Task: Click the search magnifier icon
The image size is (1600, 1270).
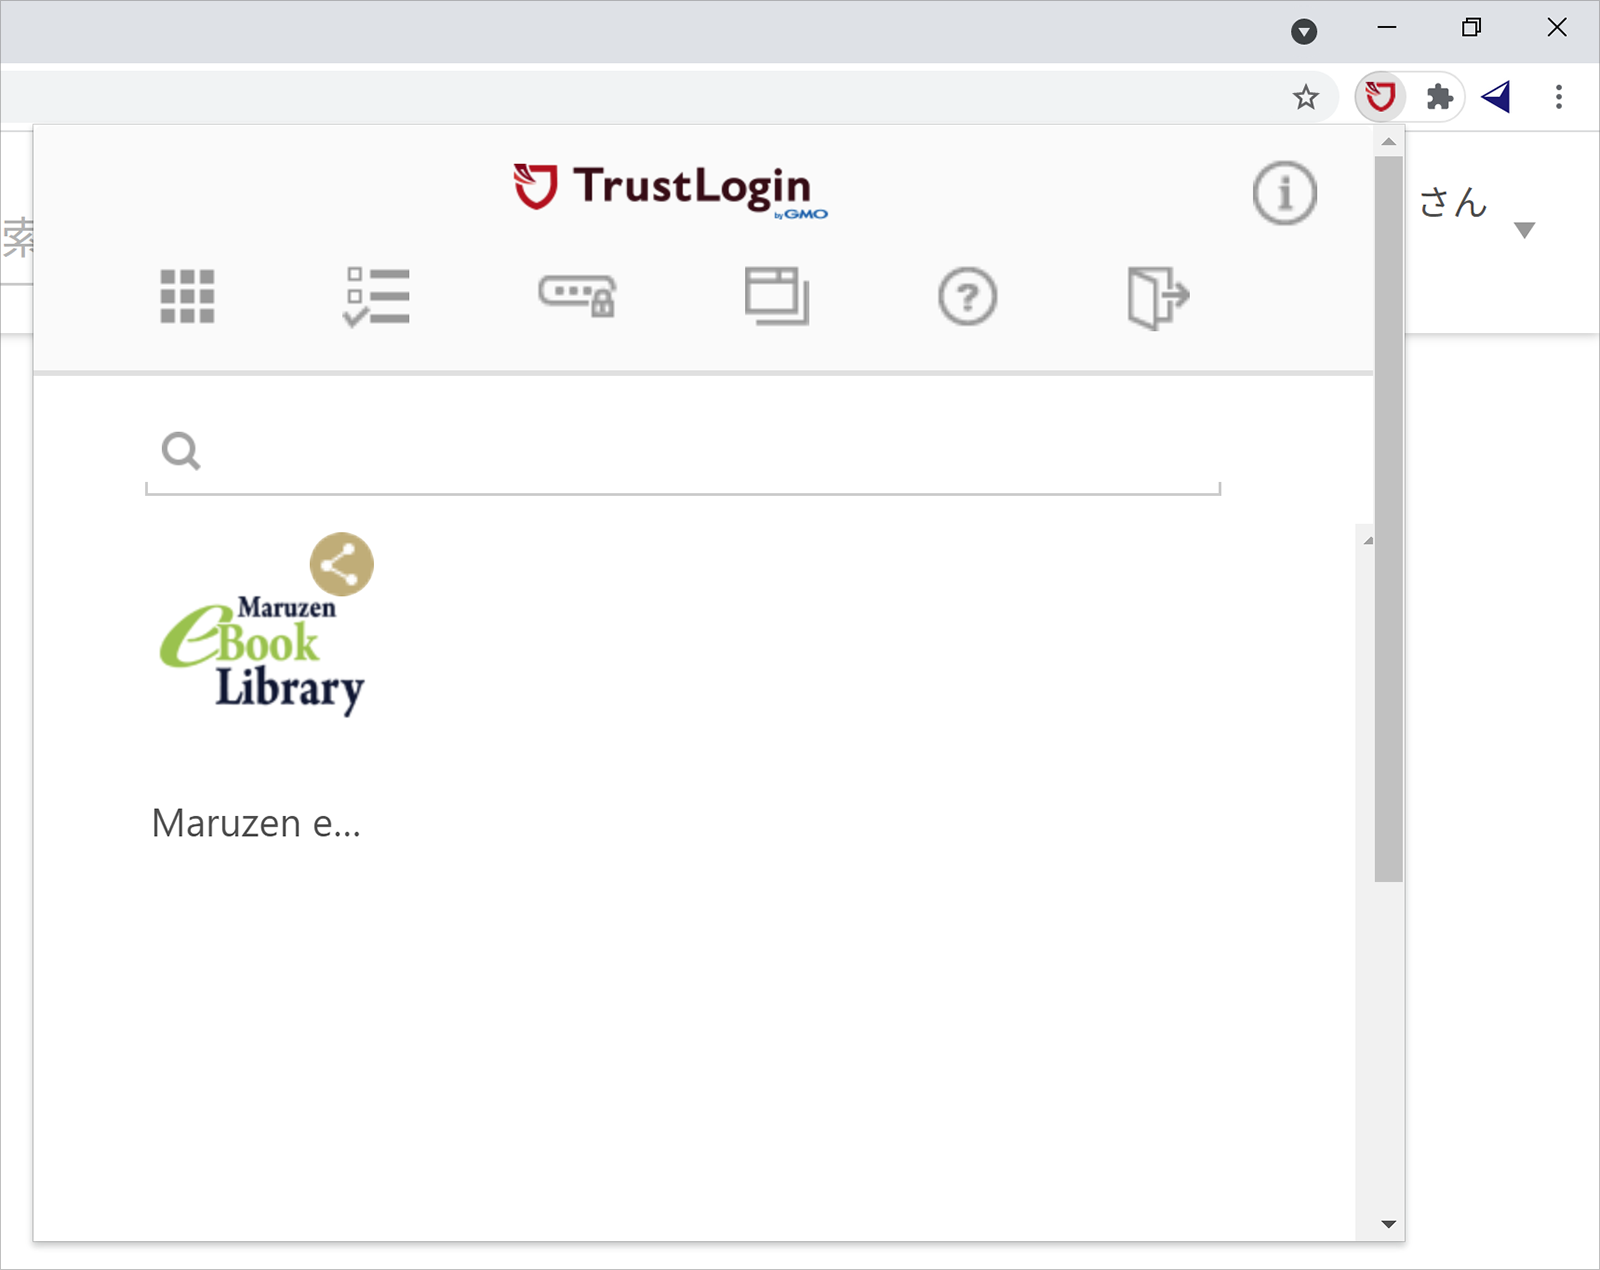Action: pyautogui.click(x=181, y=451)
